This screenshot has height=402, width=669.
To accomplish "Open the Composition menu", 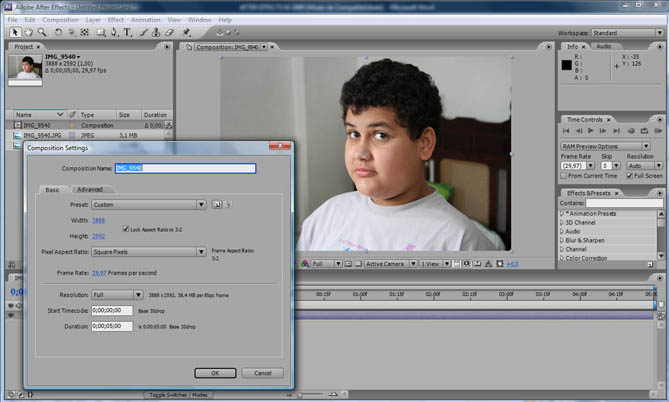I will click(x=60, y=19).
